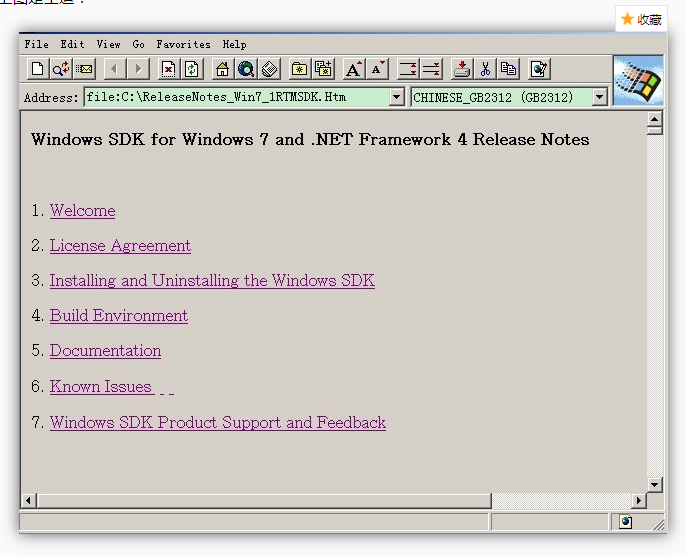Click the scissors cut icon
The width and height of the screenshot is (686, 556).
pyautogui.click(x=485, y=69)
